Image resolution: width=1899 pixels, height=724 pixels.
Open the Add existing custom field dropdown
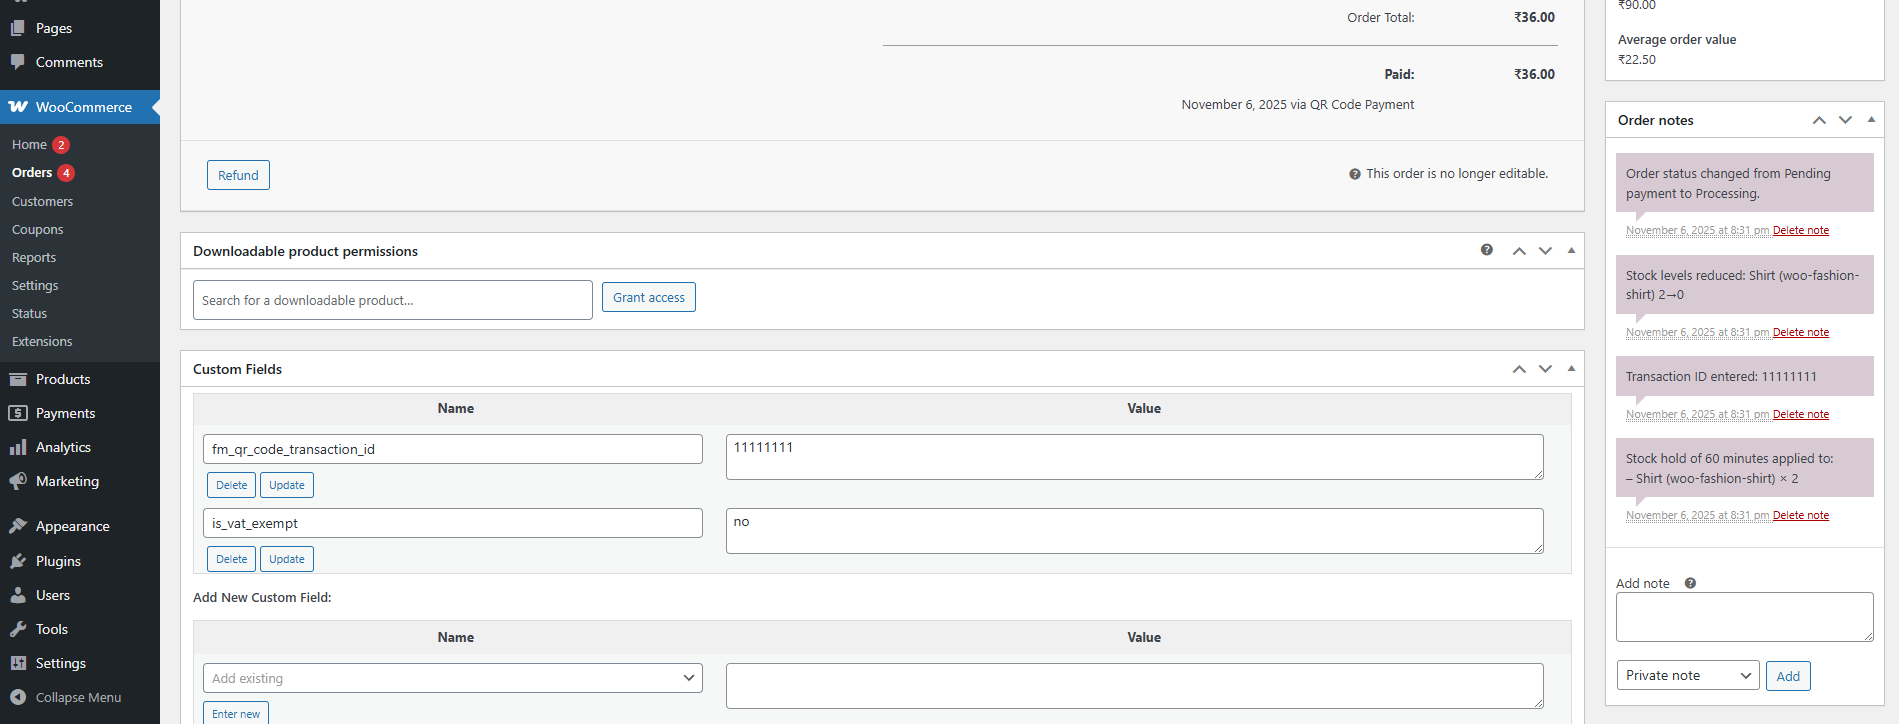click(x=453, y=678)
